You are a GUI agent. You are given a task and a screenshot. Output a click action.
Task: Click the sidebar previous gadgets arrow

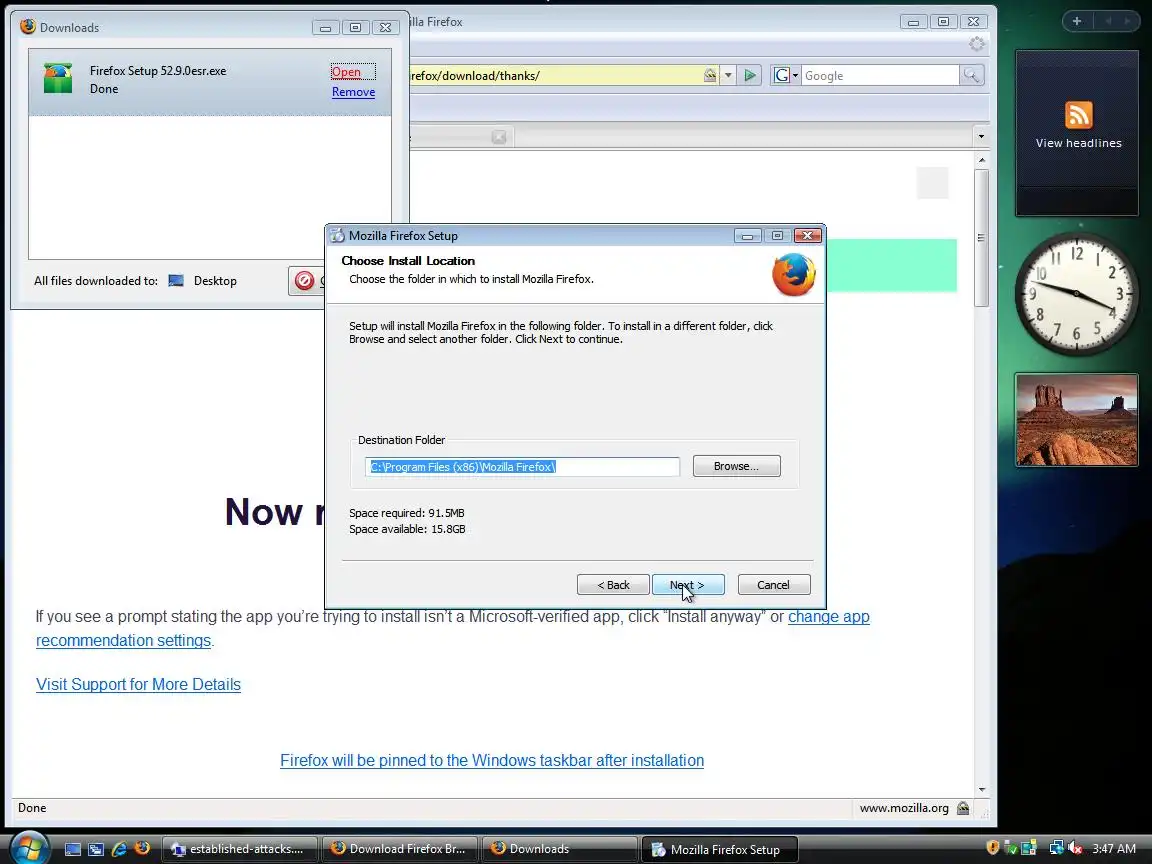click(1109, 21)
